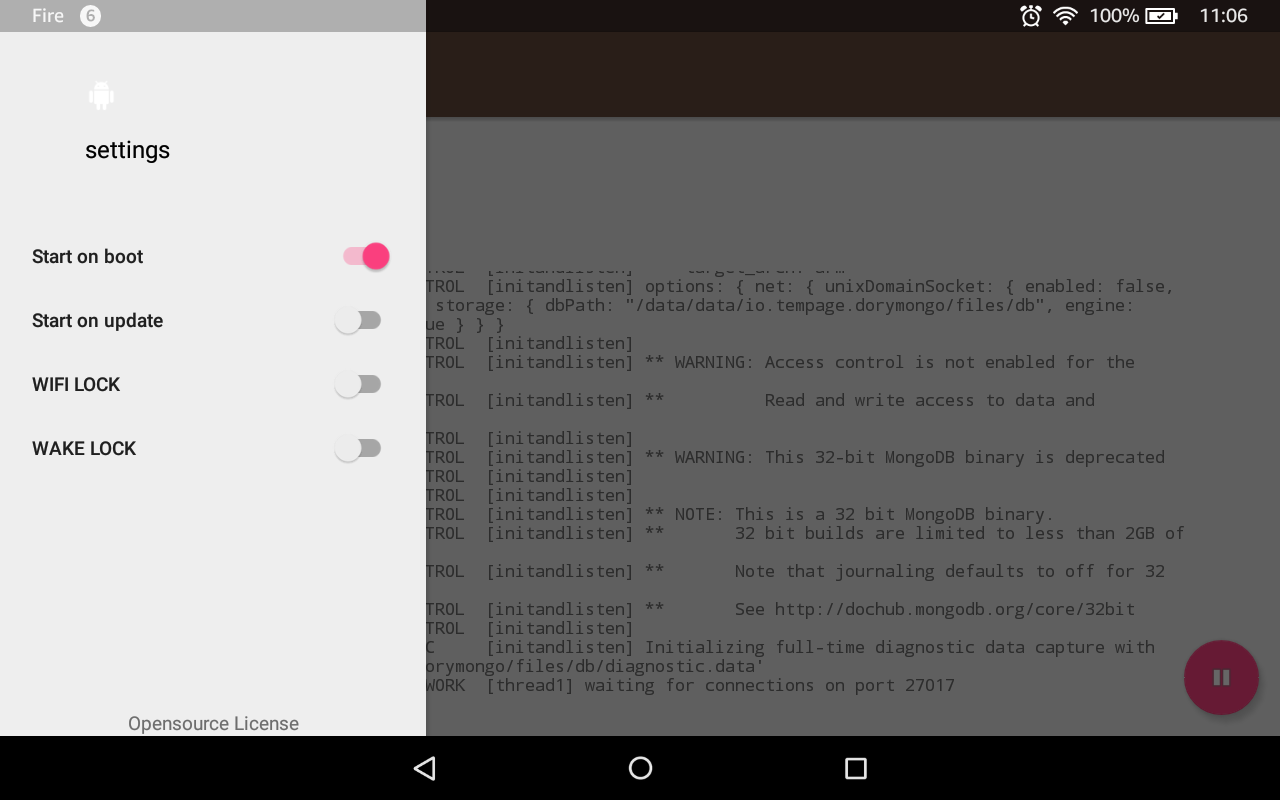Select the Start on boot label

coord(88,256)
